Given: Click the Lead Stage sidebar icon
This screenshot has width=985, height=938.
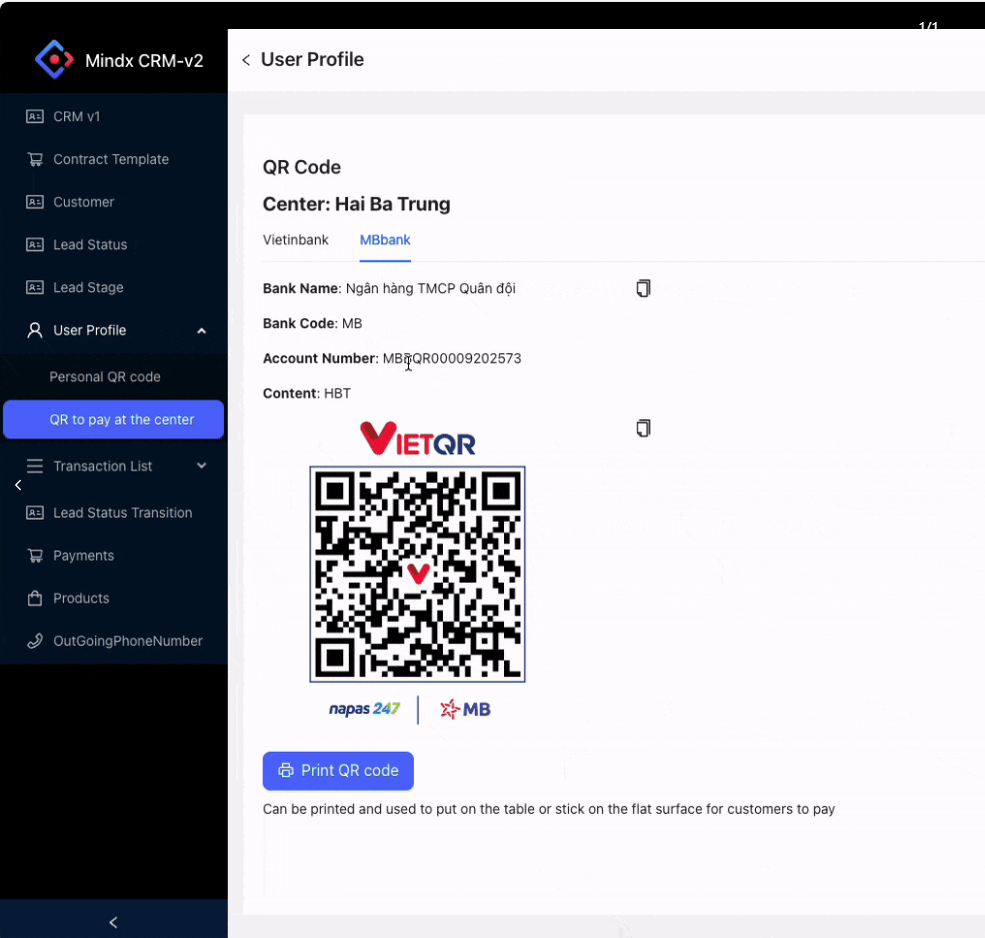Looking at the screenshot, I should tap(35, 287).
